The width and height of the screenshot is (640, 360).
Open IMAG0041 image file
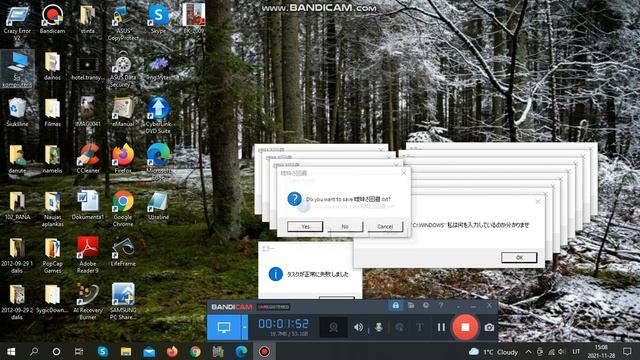coord(88,112)
